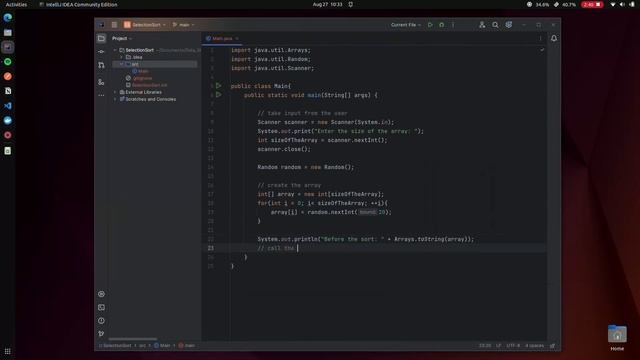Place cursor on 'Random random = new Random();' line
The width and height of the screenshot is (640, 360).
305,167
